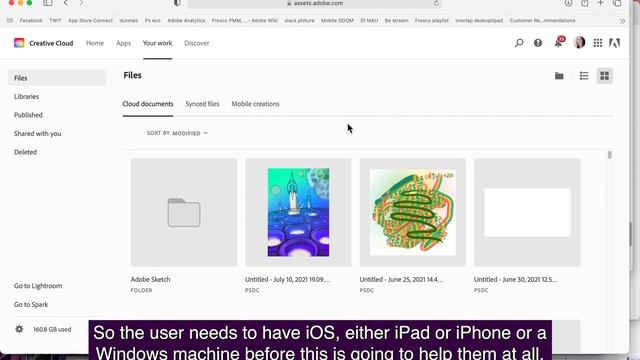Open Untitled July 10, 2021 document thumbnail

(298, 212)
